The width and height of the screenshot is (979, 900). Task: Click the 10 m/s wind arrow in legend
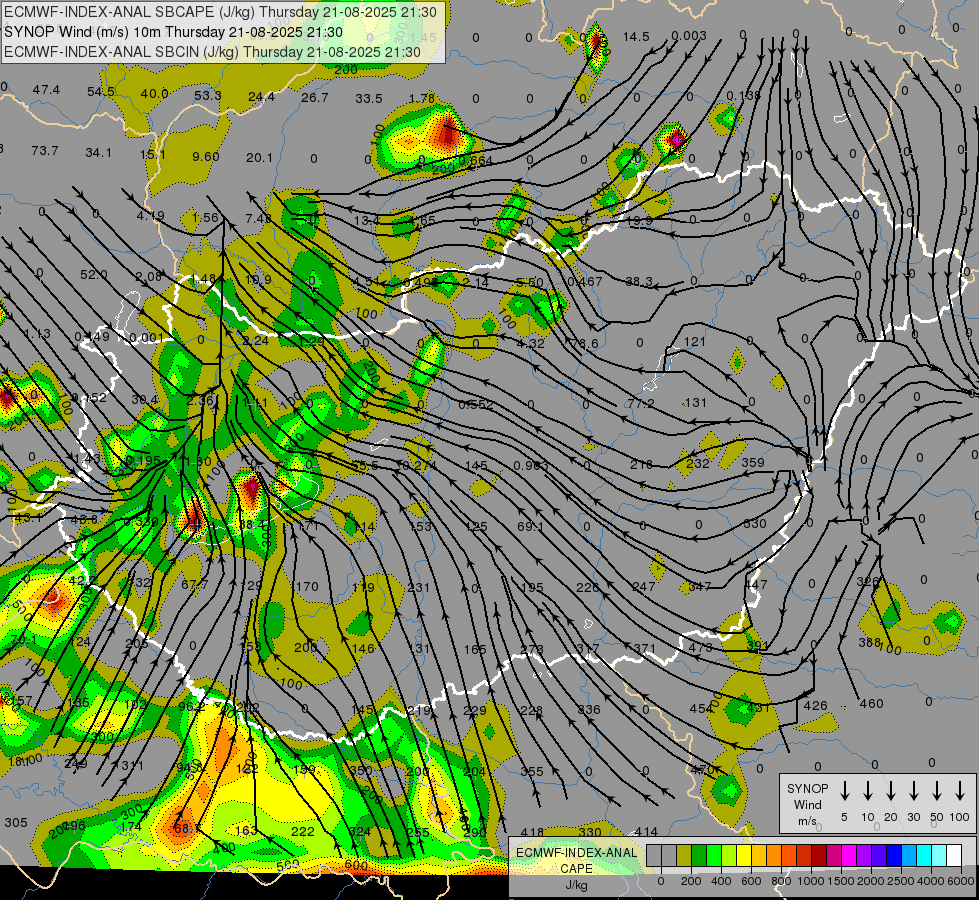tap(867, 791)
